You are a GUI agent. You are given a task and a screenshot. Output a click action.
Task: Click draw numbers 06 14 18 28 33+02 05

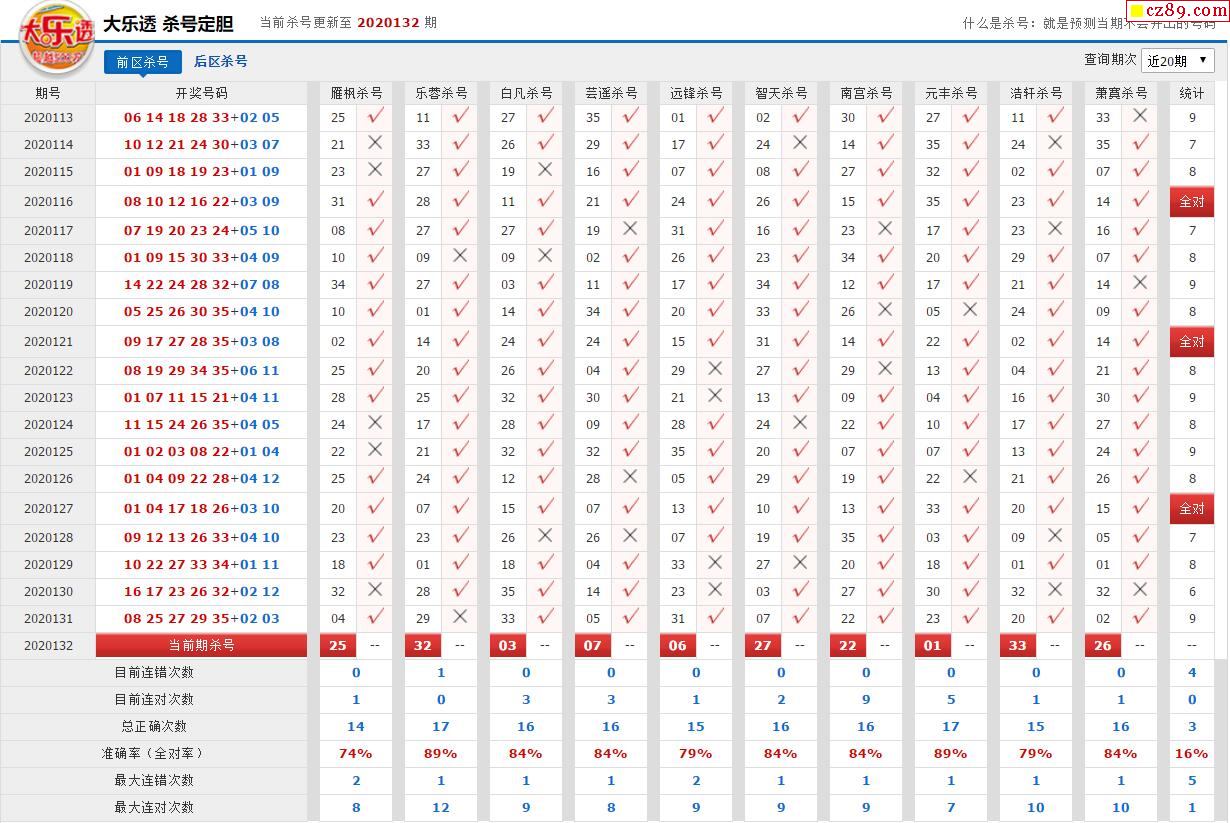[x=202, y=118]
